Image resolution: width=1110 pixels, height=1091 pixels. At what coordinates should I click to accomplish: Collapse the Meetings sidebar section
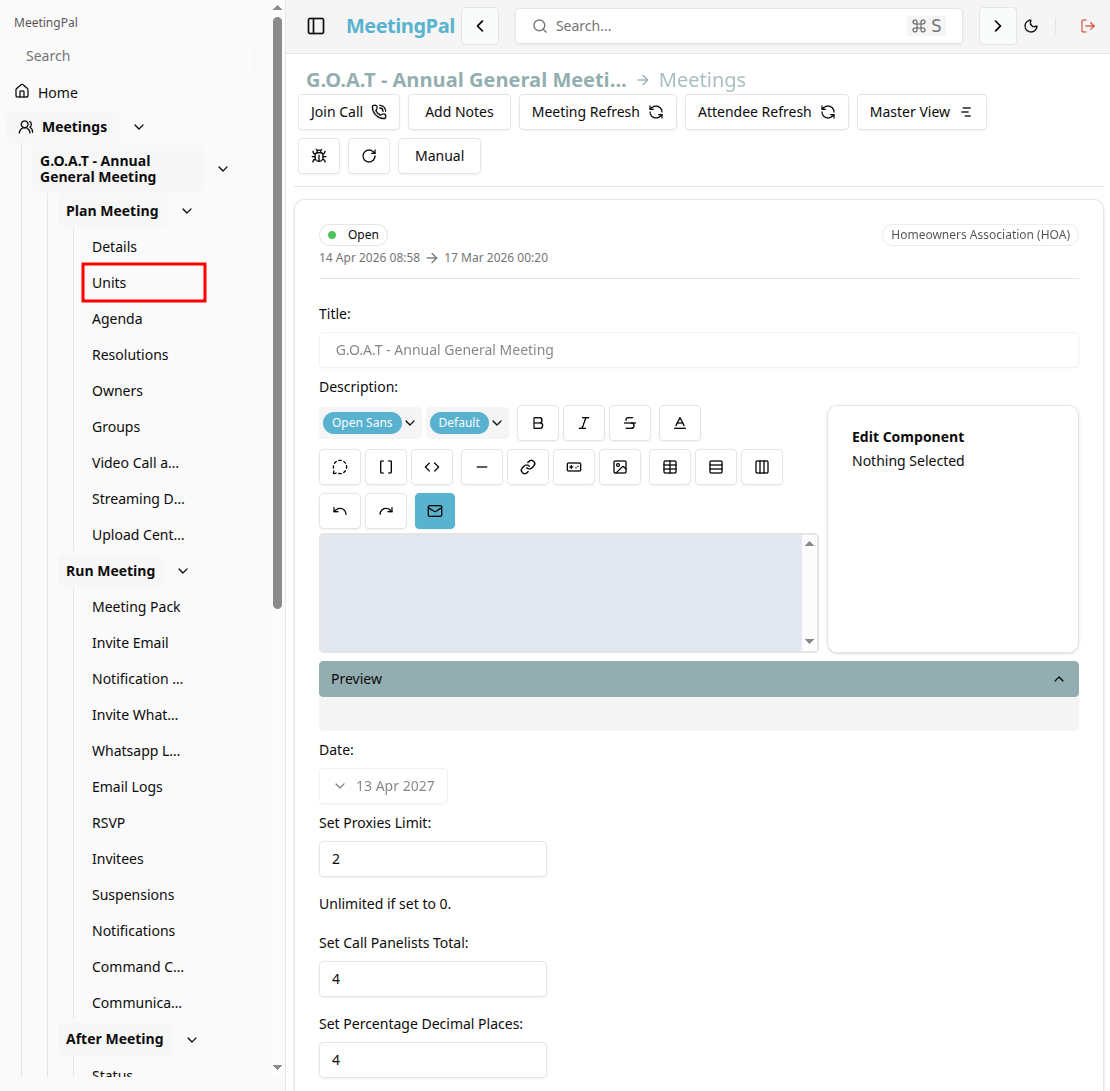click(139, 127)
